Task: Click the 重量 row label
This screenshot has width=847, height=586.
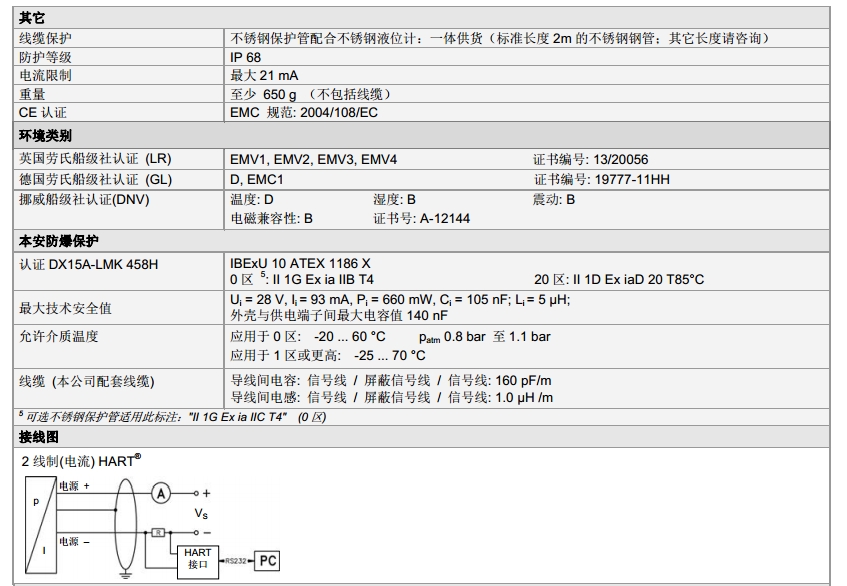Action: (x=32, y=95)
